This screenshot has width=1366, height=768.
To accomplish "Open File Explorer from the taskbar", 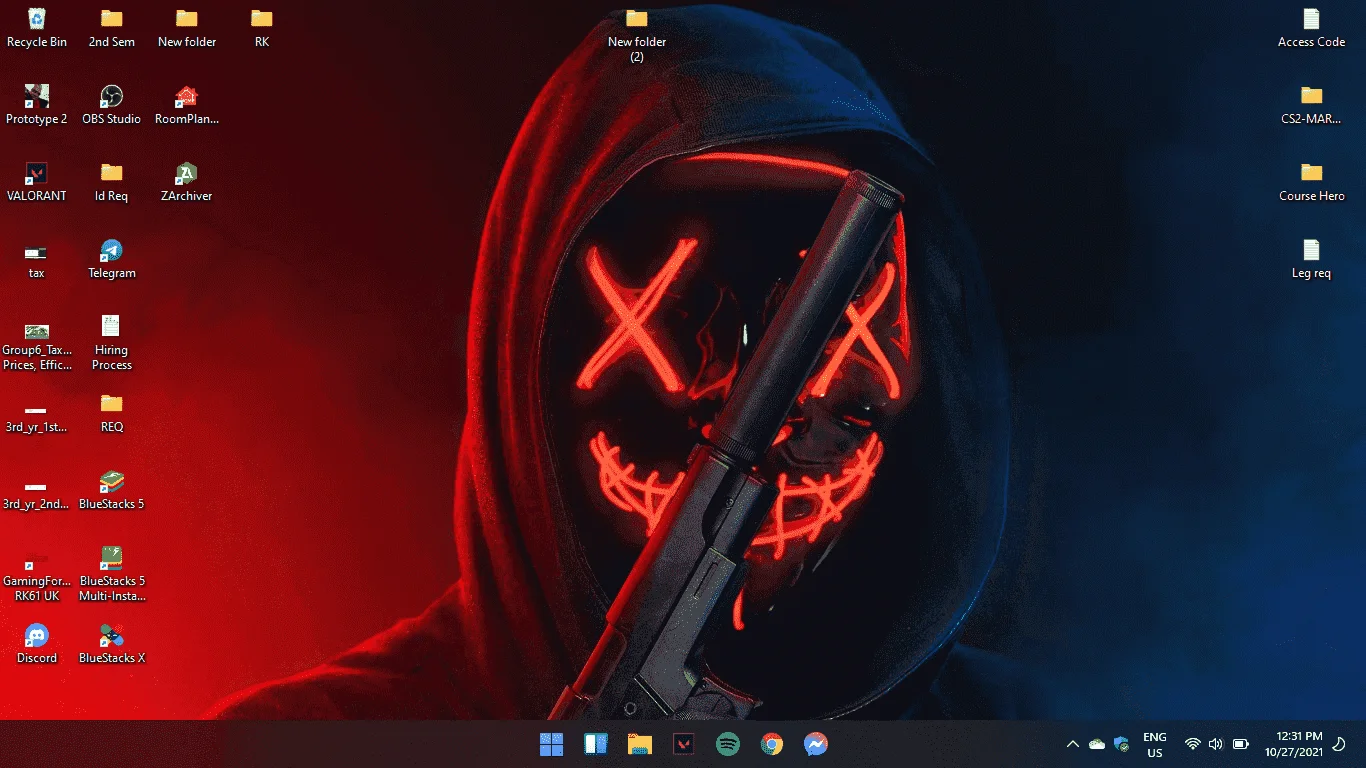I will pos(640,744).
